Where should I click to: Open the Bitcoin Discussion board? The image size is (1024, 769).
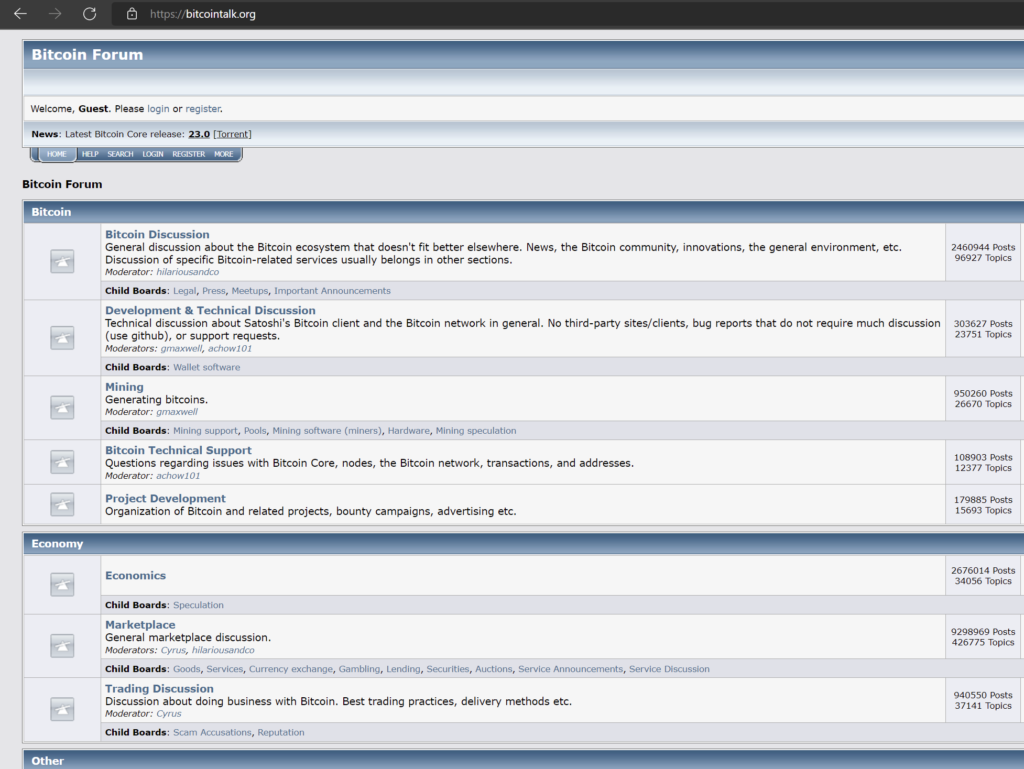(157, 234)
